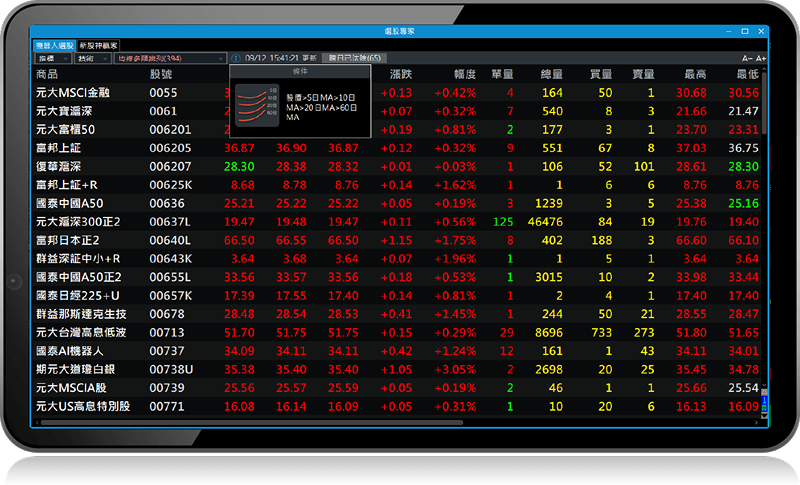
Task: Click the blue info icon beside the update time
Action: (236, 58)
